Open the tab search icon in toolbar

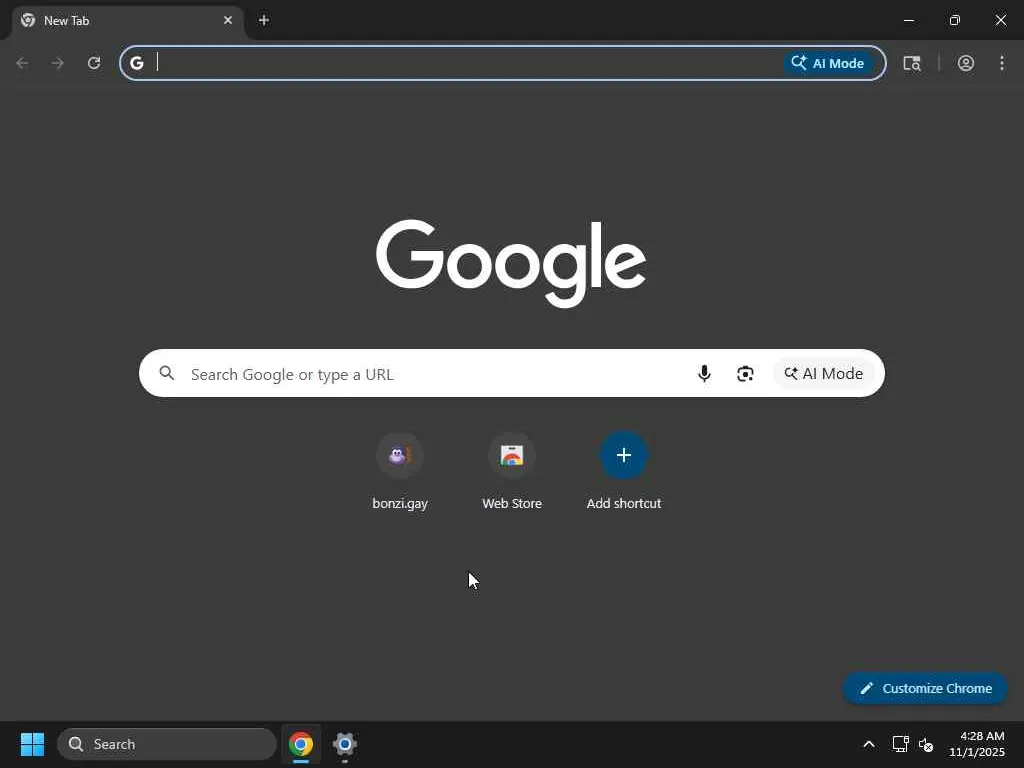912,63
